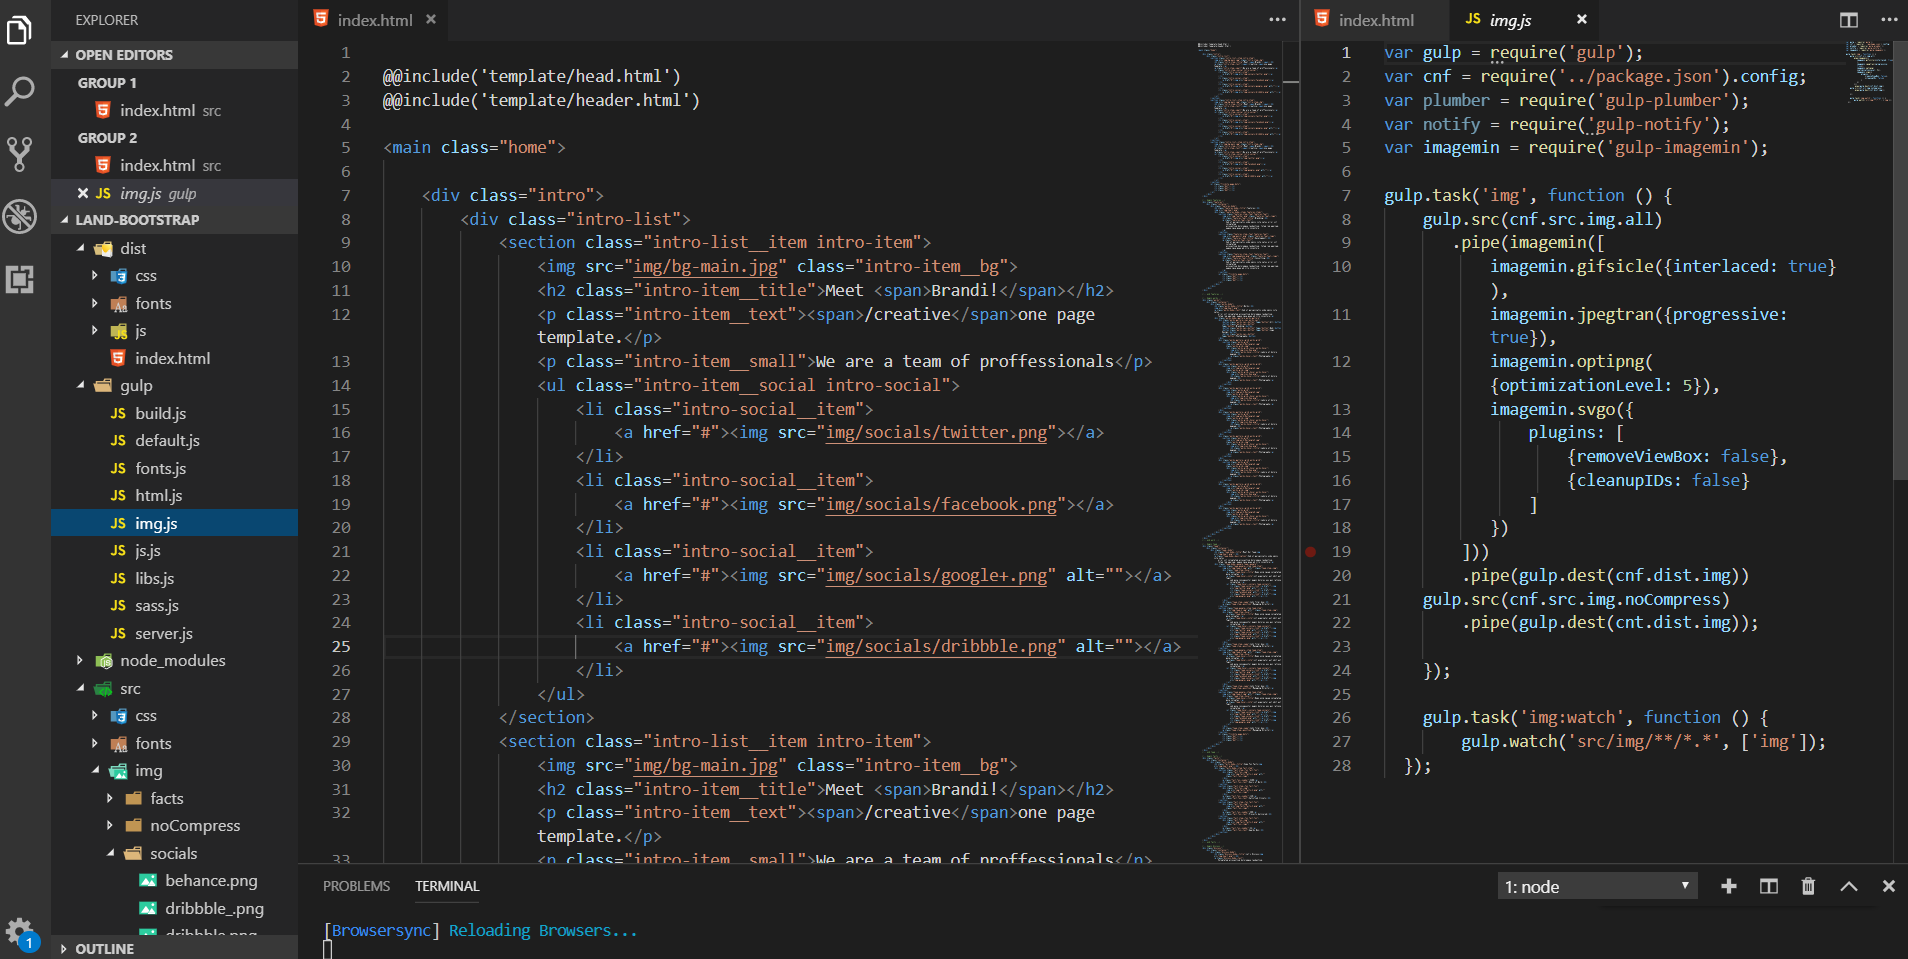Close the terminal panel
Viewport: 1908px width, 959px height.
[x=1889, y=886]
